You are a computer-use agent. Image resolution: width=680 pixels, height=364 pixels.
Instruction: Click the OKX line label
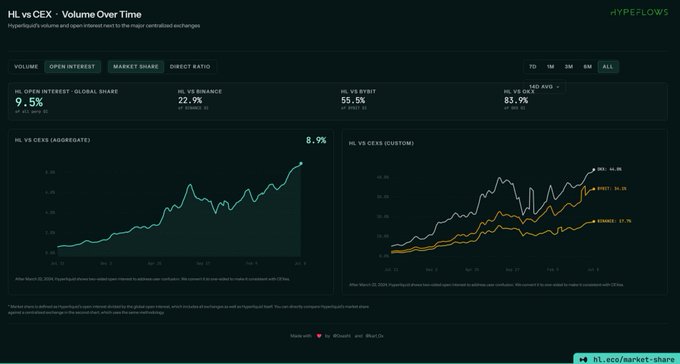click(x=609, y=169)
